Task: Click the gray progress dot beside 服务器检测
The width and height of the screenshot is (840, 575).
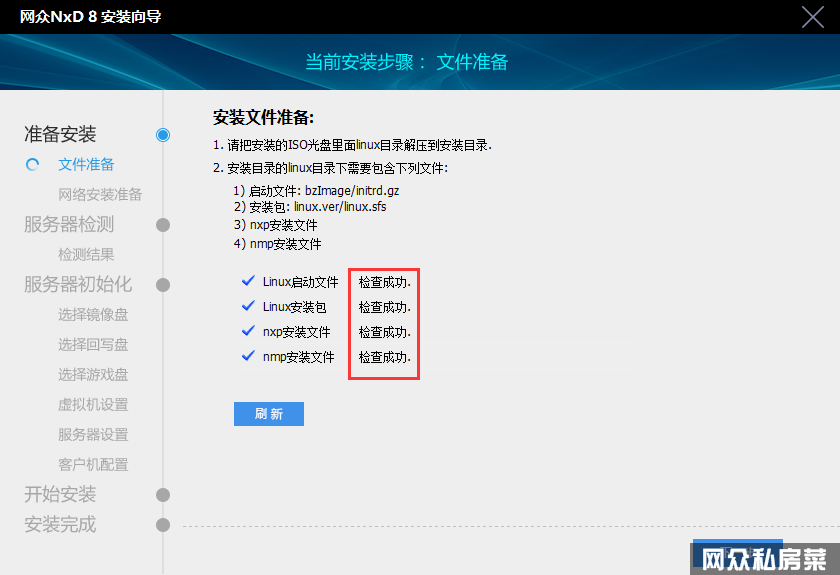Action: (x=163, y=225)
